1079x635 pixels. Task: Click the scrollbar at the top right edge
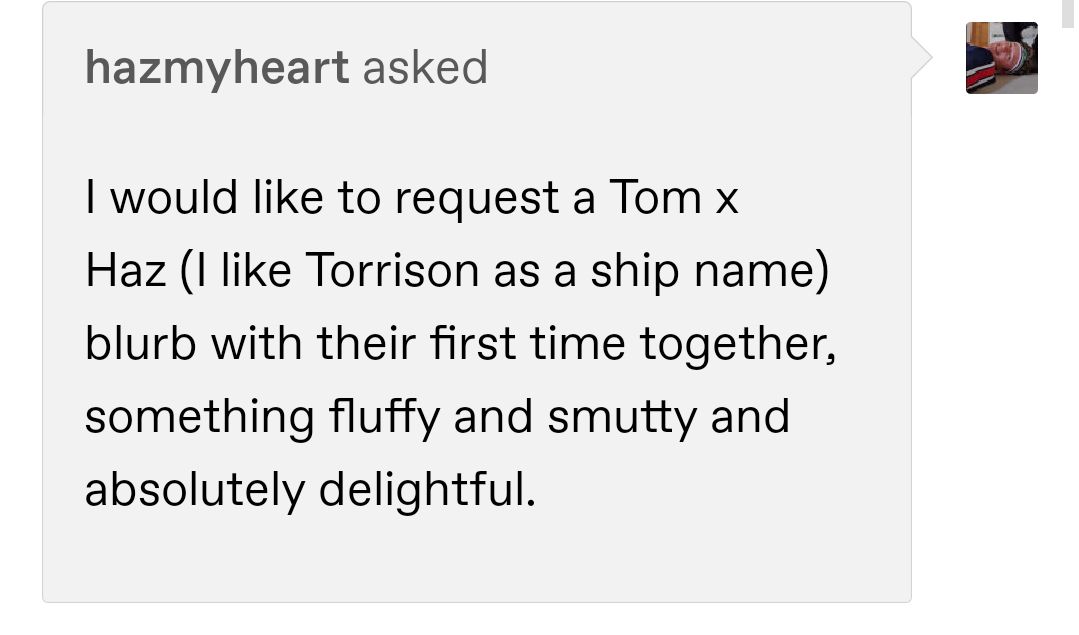point(1068,14)
